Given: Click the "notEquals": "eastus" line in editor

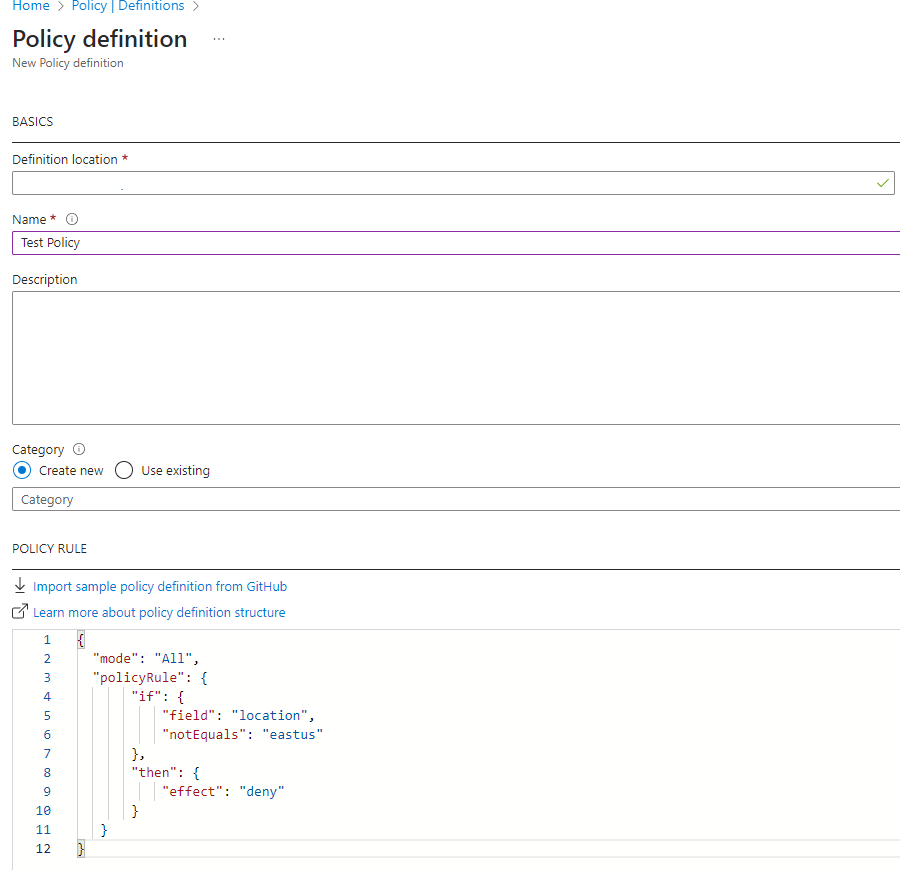Looking at the screenshot, I should pyautogui.click(x=243, y=735).
